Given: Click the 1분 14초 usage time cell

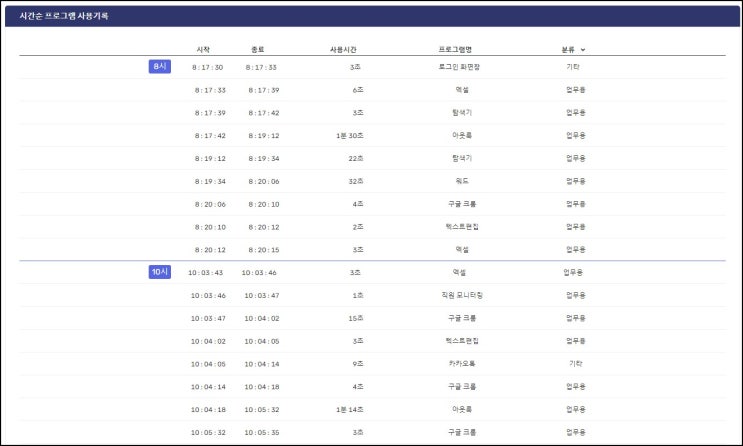Looking at the screenshot, I should click(x=350, y=410).
